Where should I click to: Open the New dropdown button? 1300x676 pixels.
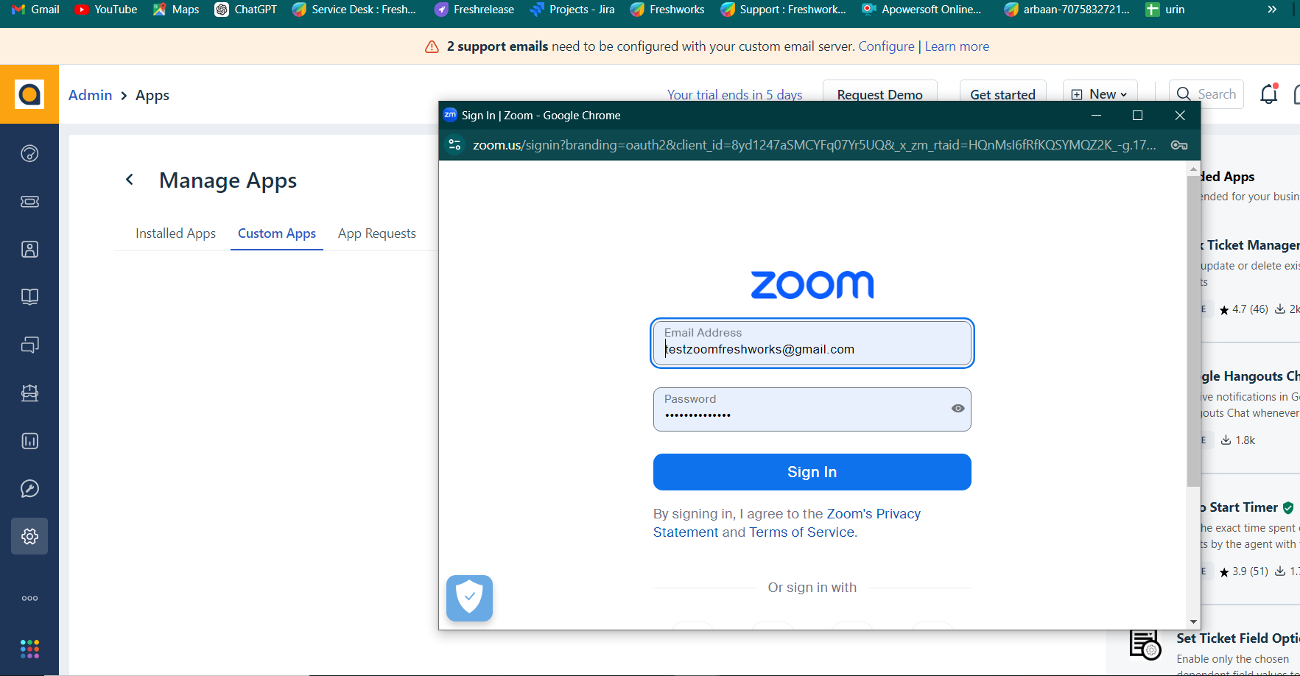(1100, 94)
